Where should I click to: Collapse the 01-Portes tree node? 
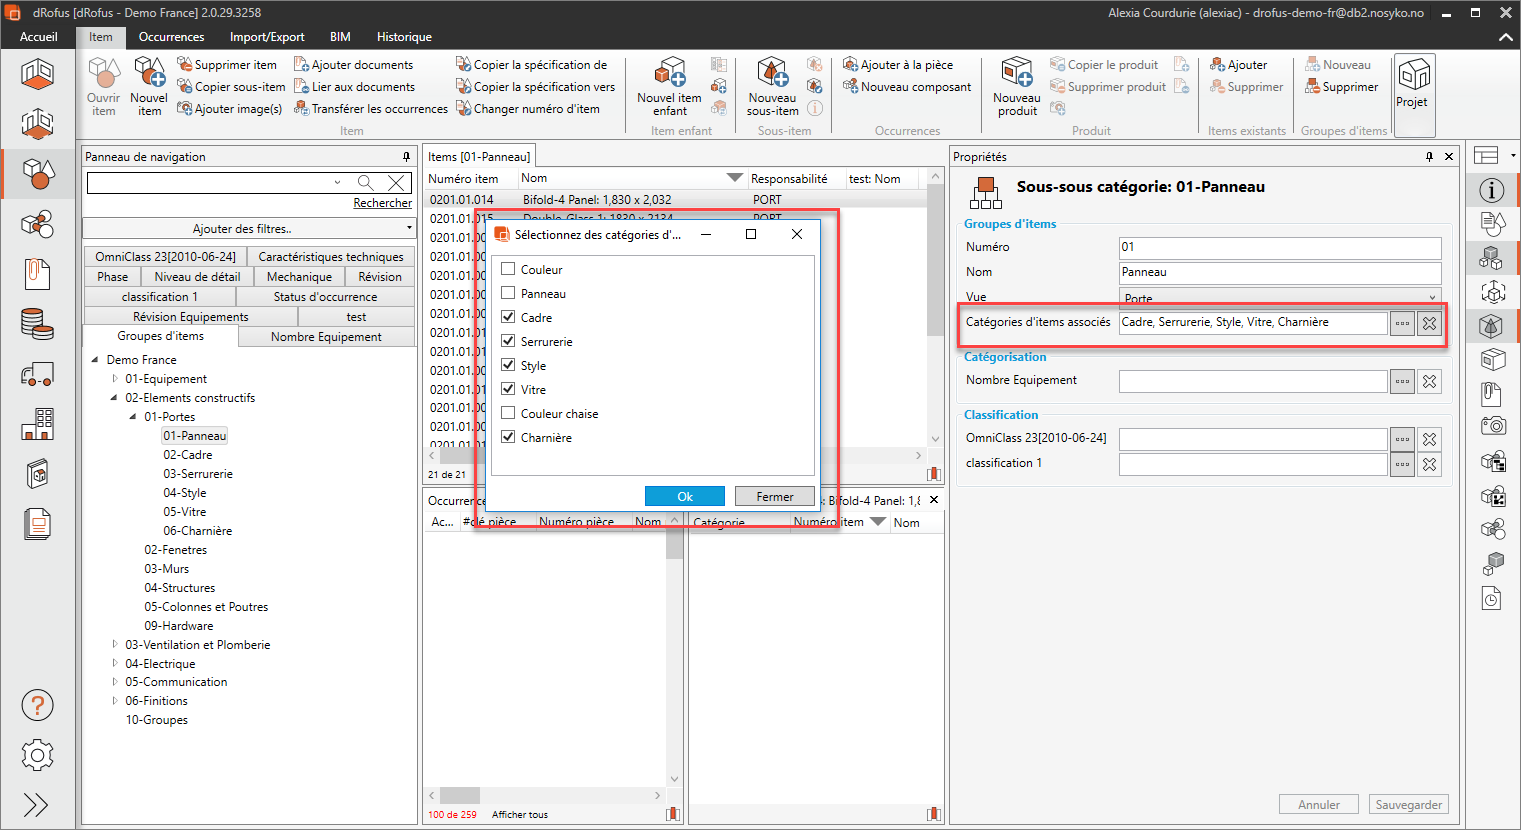[133, 417]
